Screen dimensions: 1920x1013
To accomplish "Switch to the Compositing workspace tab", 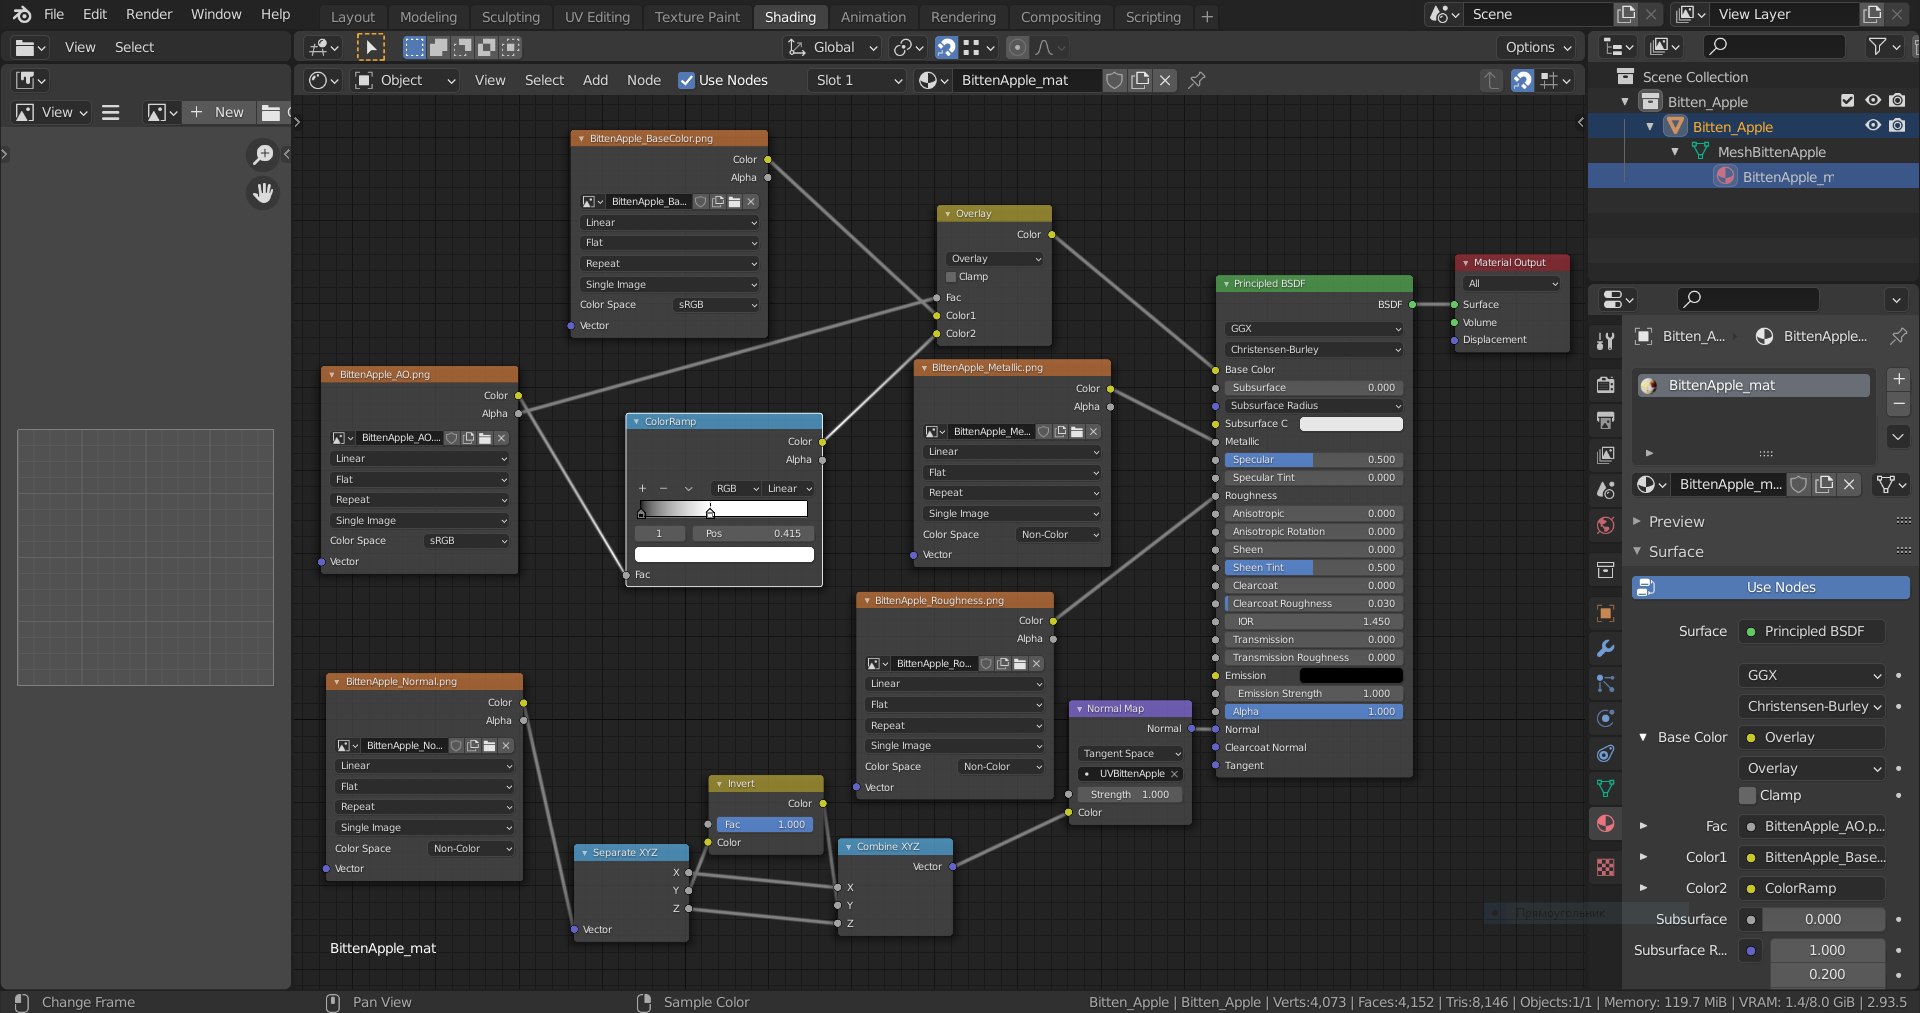I will (1060, 17).
